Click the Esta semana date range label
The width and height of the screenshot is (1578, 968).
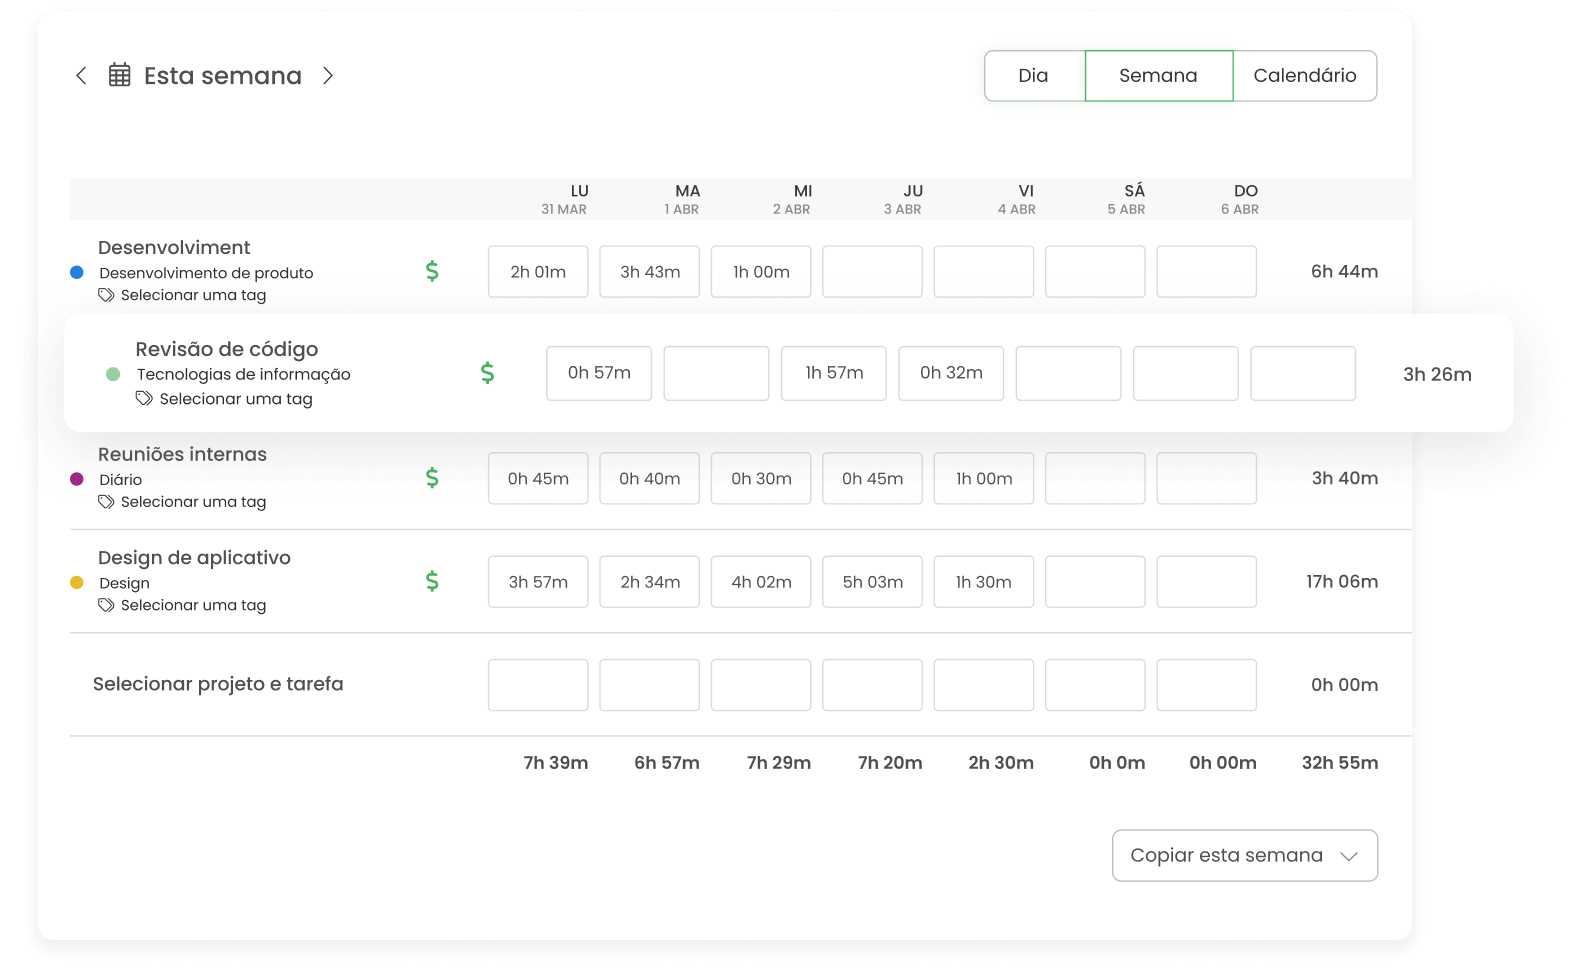223,76
